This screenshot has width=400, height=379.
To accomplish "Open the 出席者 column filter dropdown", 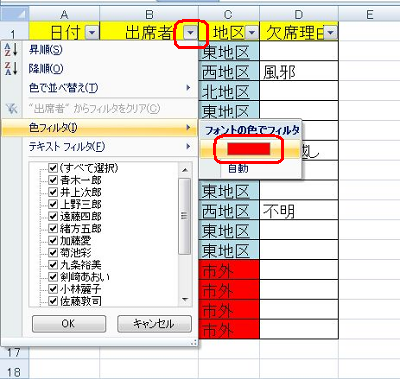I will click(190, 33).
